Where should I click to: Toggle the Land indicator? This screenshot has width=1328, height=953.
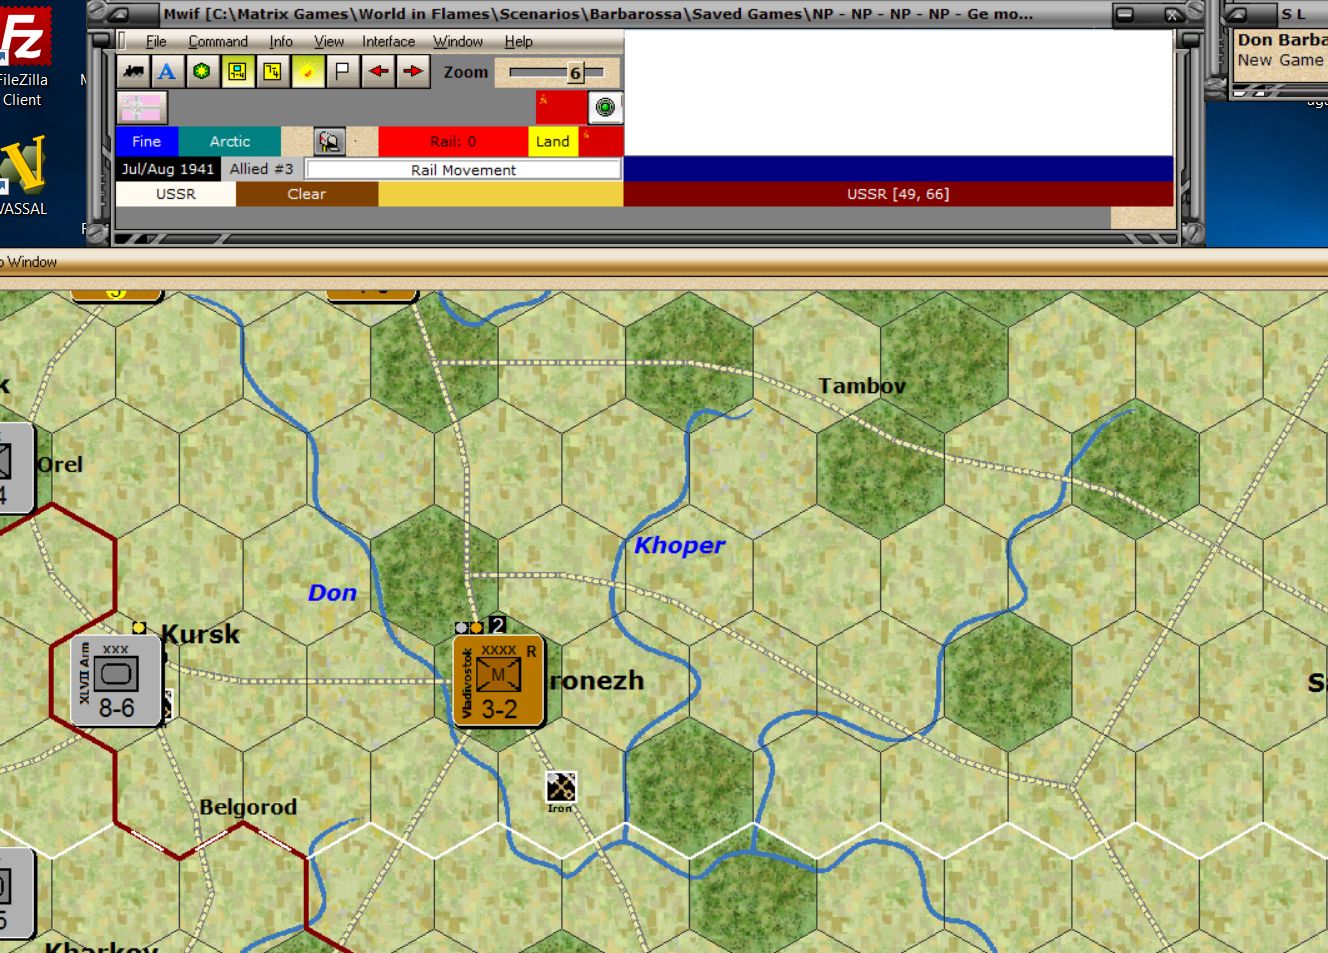point(552,141)
